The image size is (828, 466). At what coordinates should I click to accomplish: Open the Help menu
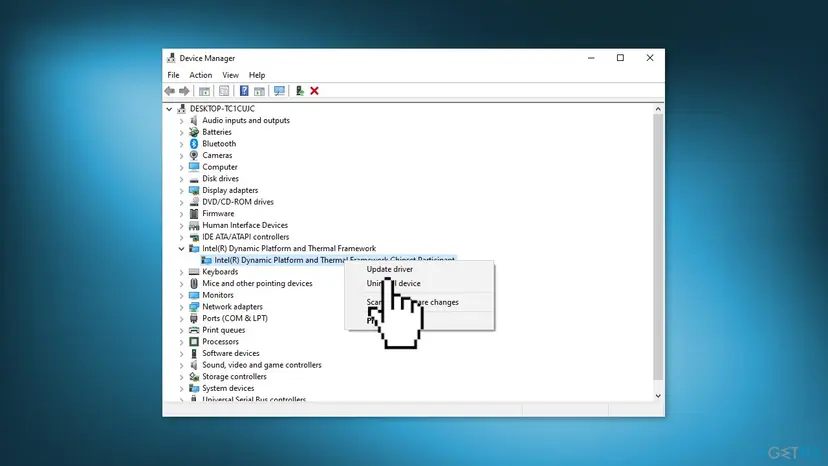[257, 75]
